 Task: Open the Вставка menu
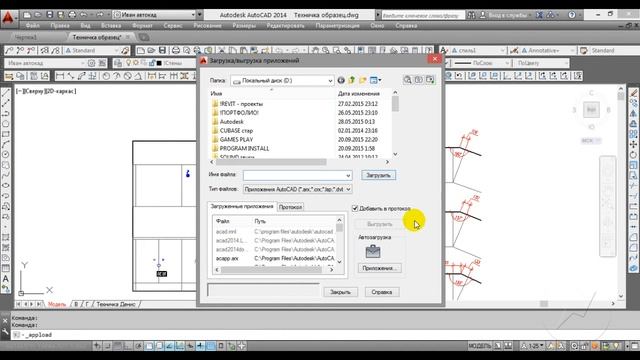click(x=111, y=26)
